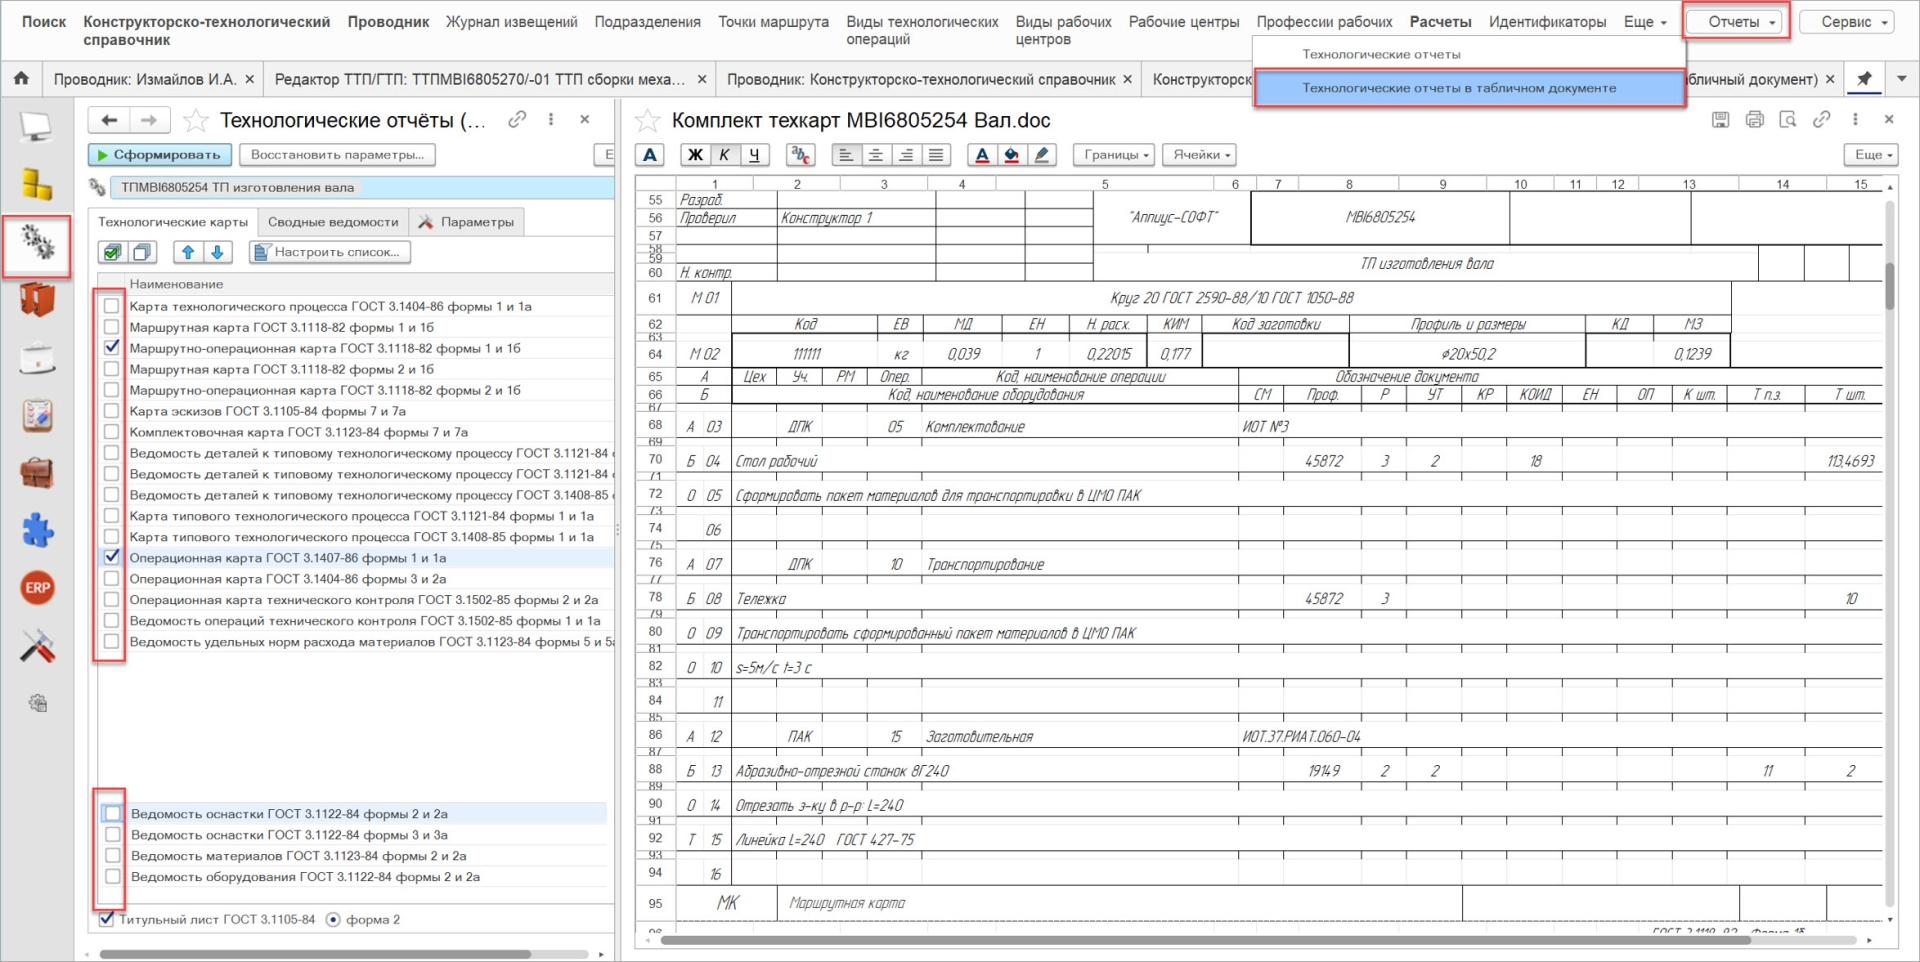Switch to Сводные ведомости tab
The height and width of the screenshot is (962, 1920).
coord(333,222)
